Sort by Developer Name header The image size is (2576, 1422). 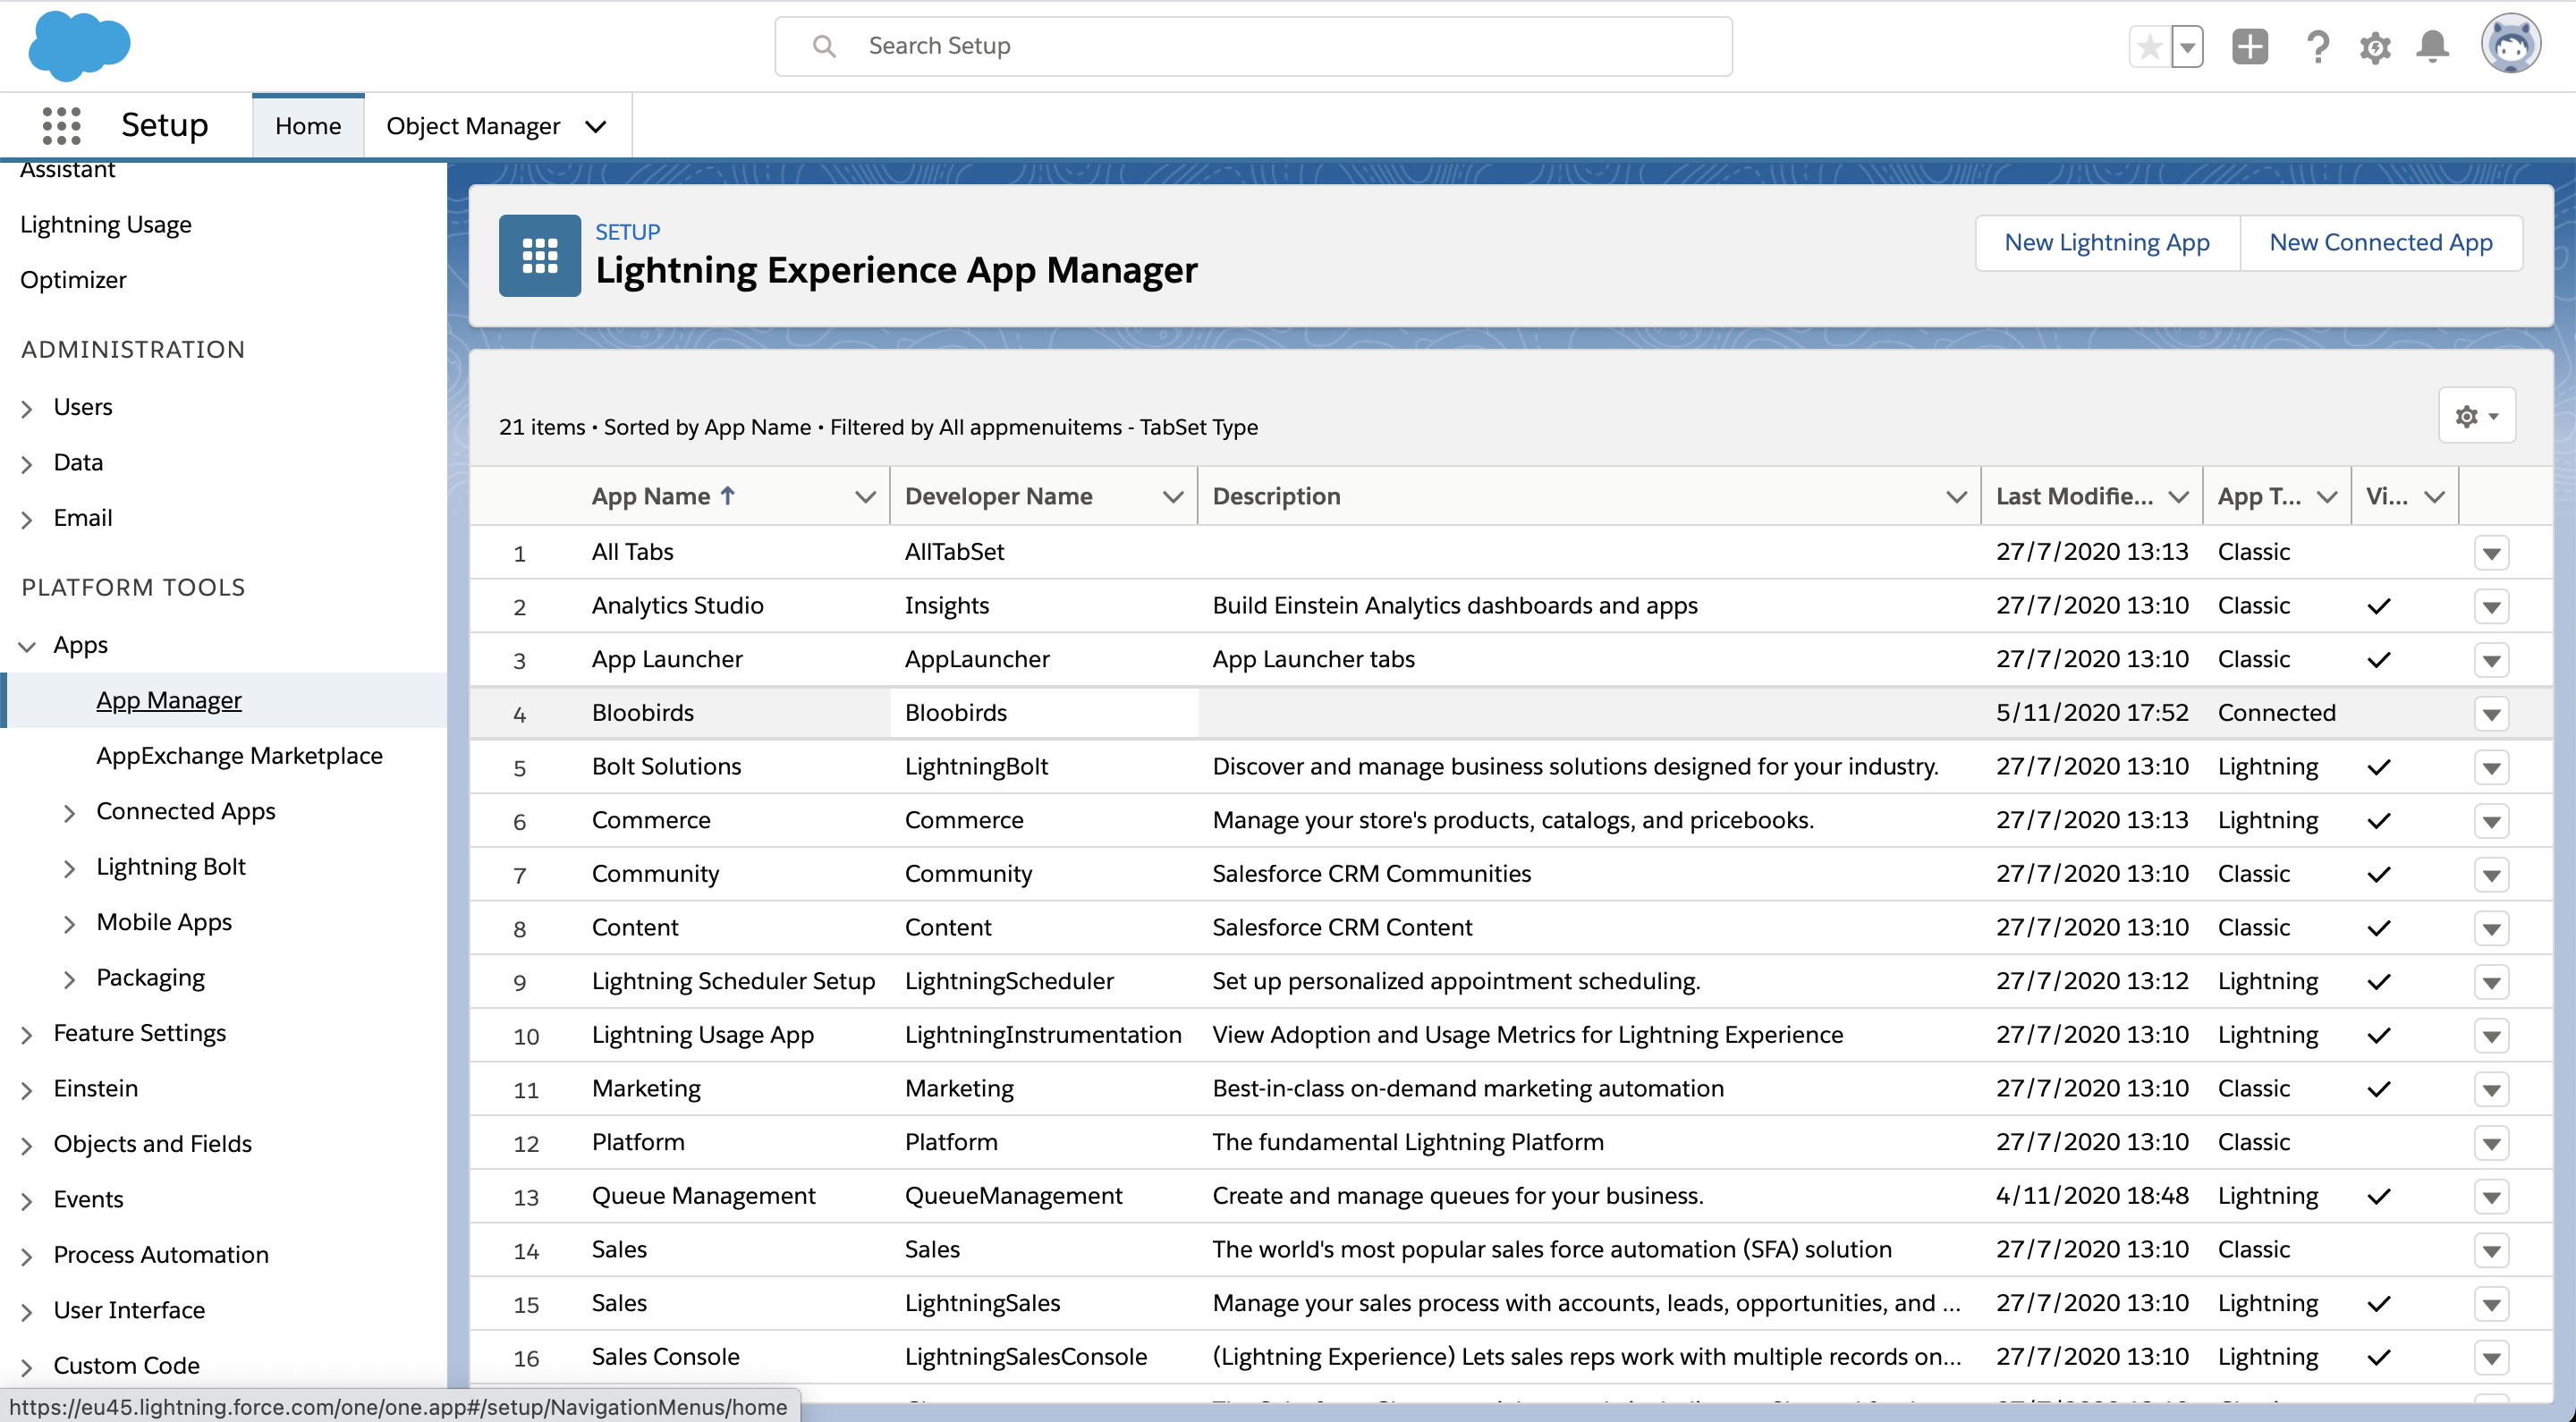pyautogui.click(x=998, y=496)
